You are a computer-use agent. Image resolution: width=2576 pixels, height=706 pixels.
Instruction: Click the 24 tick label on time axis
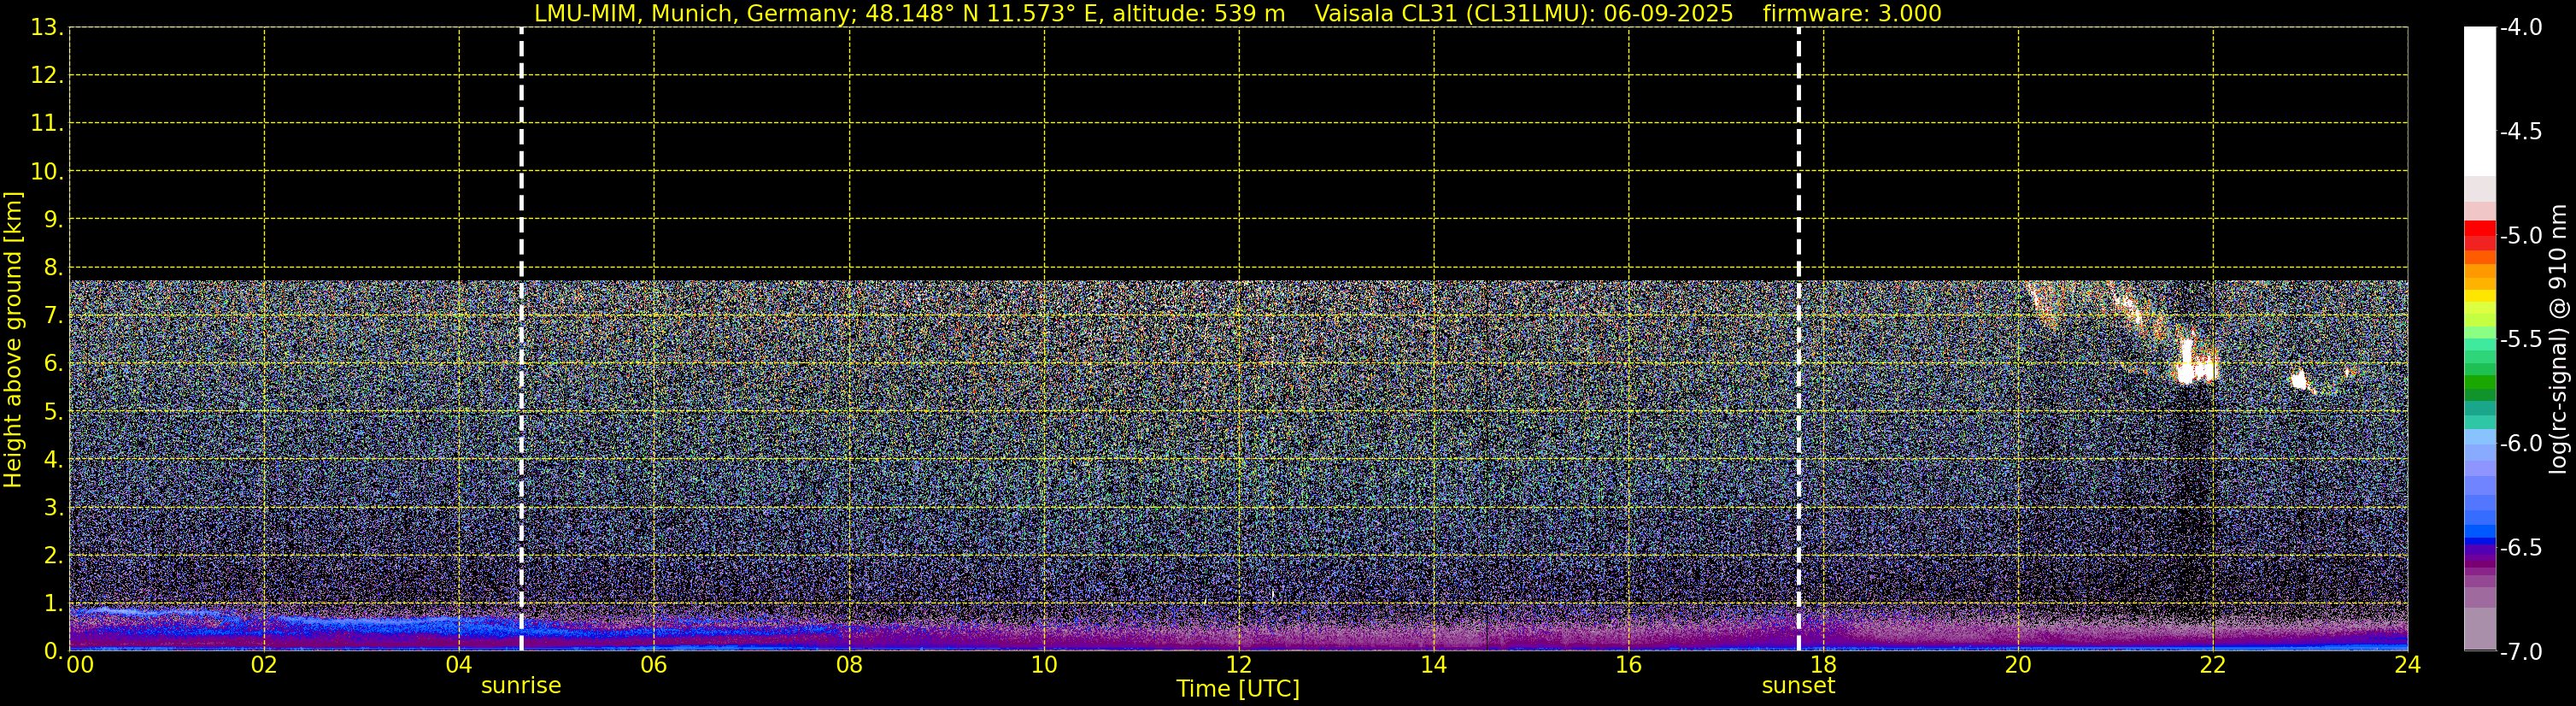(x=2407, y=666)
